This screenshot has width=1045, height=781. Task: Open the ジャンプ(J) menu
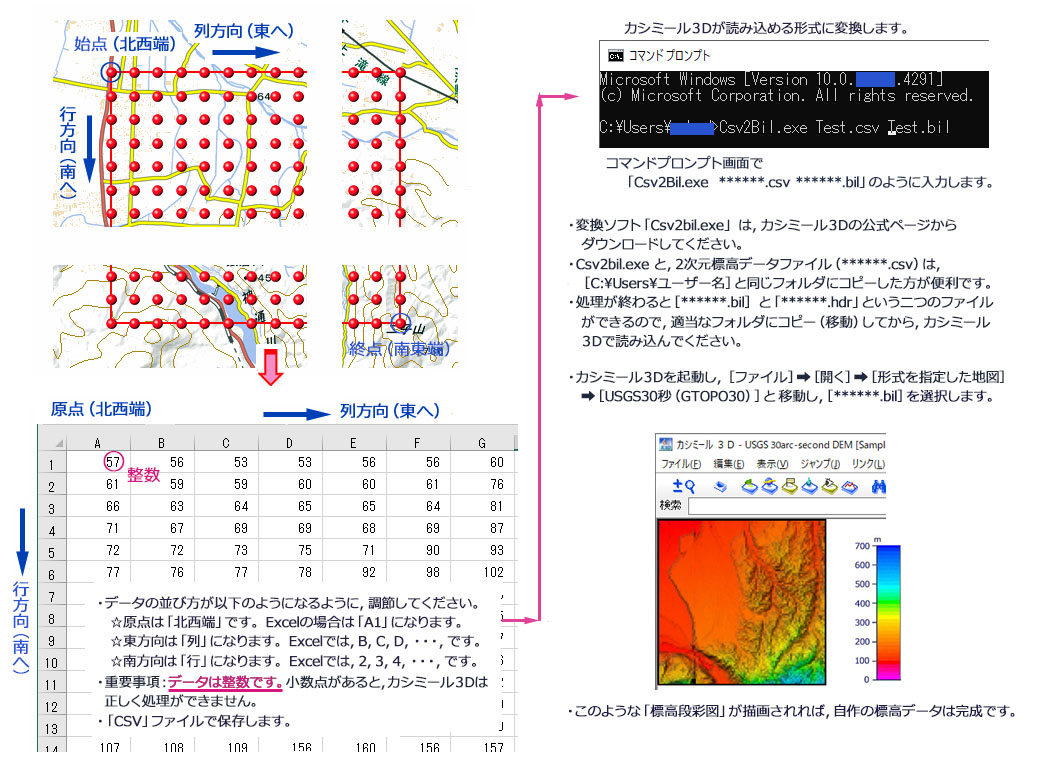coord(820,464)
